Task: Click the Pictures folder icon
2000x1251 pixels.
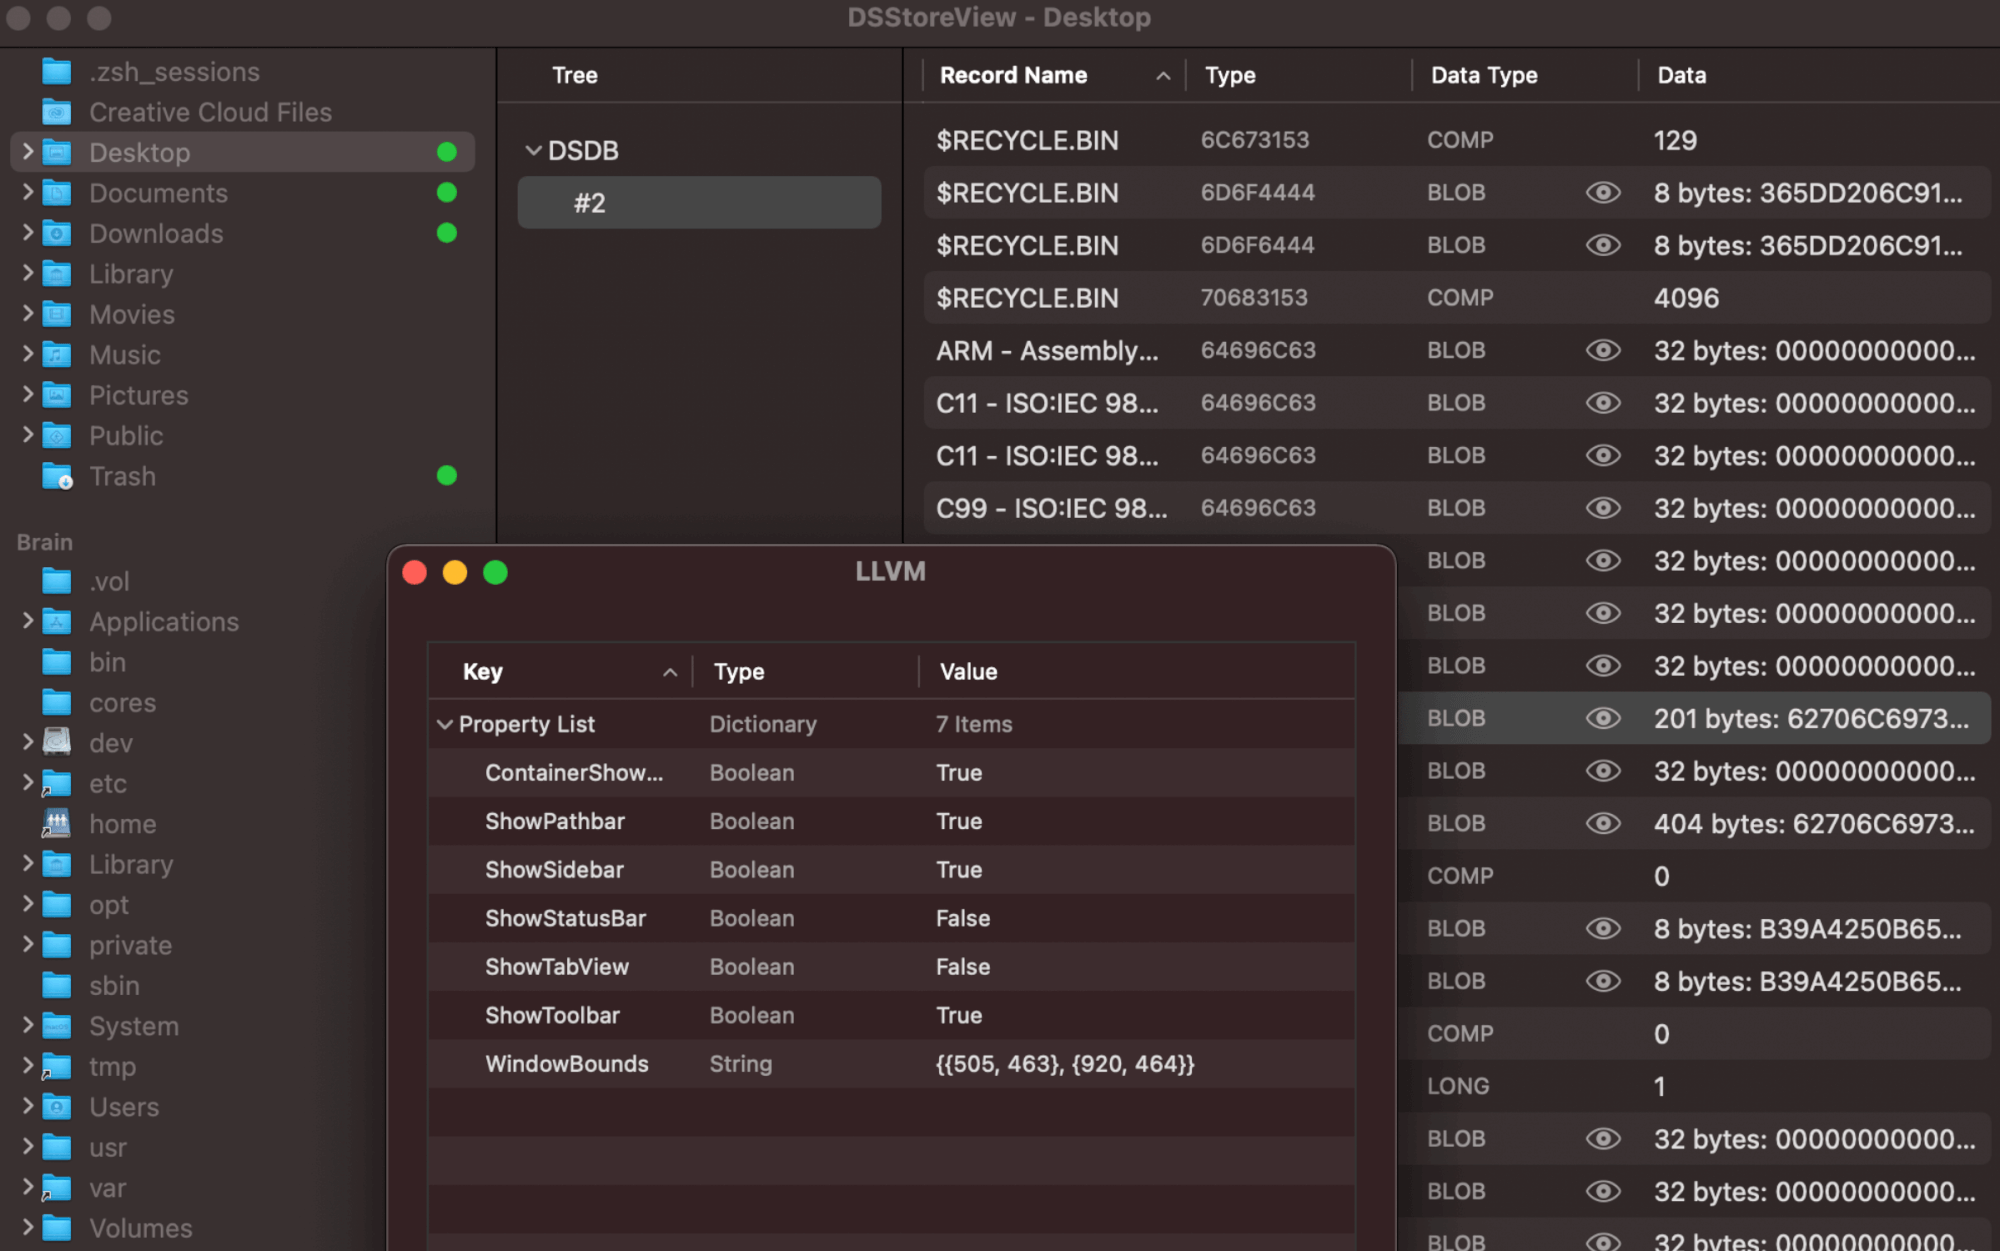Action: tap(57, 396)
